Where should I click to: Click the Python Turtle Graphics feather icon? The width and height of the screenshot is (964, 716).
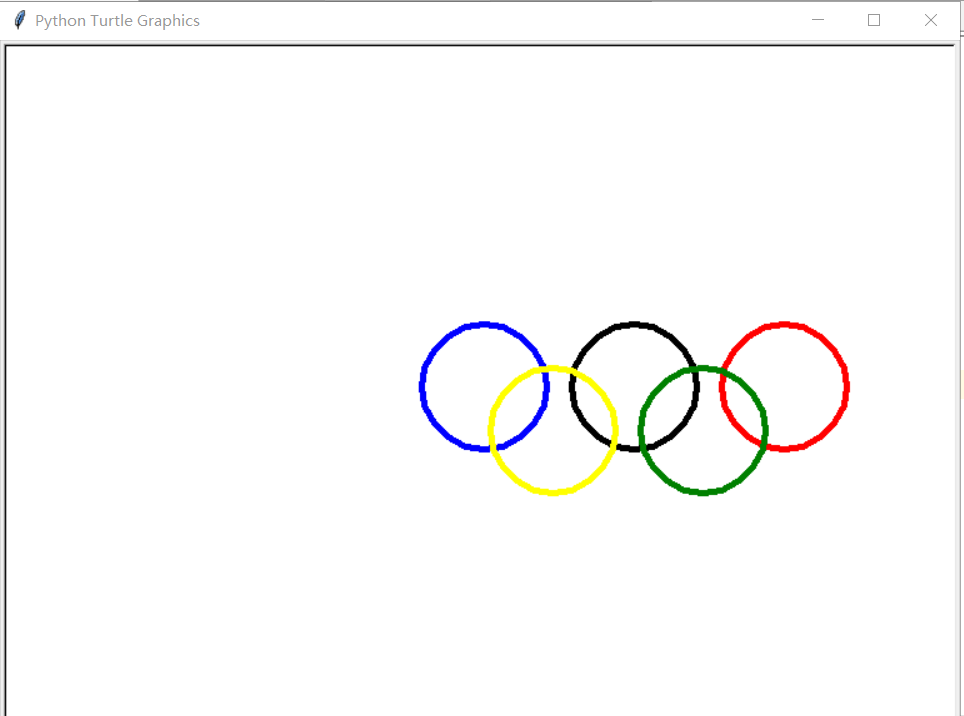tap(20, 20)
